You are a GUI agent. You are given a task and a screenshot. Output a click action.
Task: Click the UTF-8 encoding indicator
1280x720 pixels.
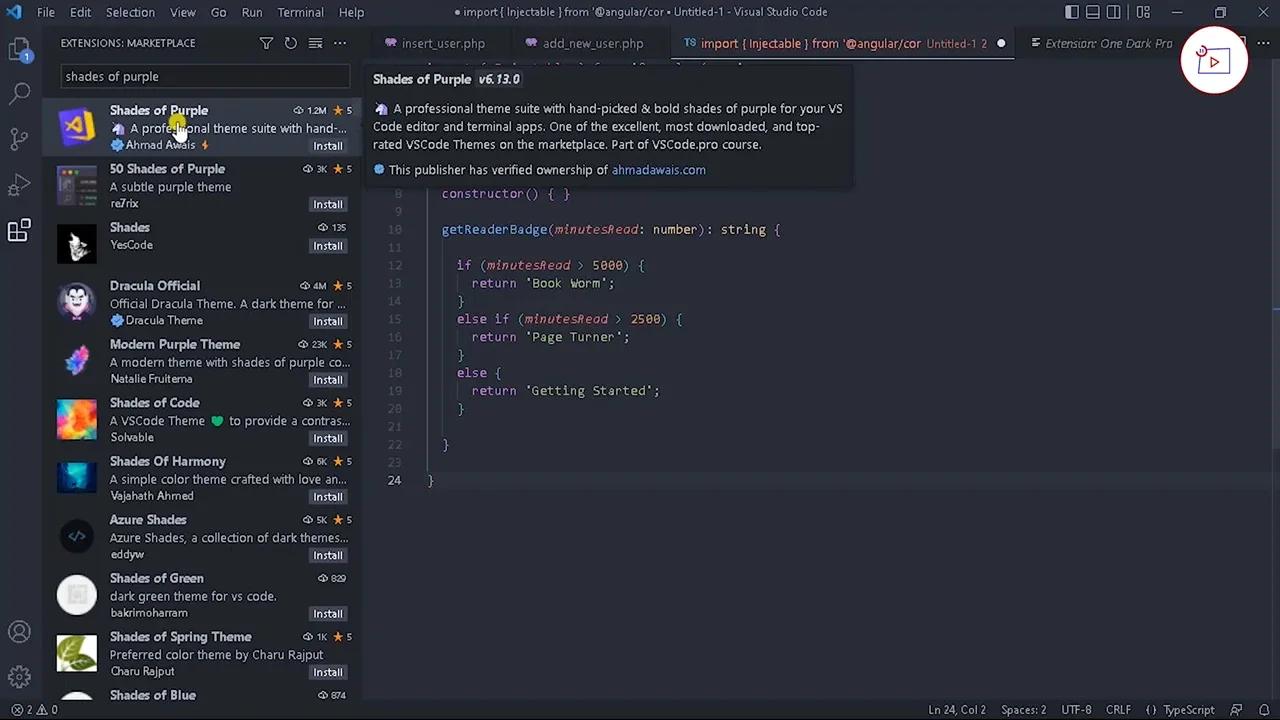pyautogui.click(x=1076, y=709)
